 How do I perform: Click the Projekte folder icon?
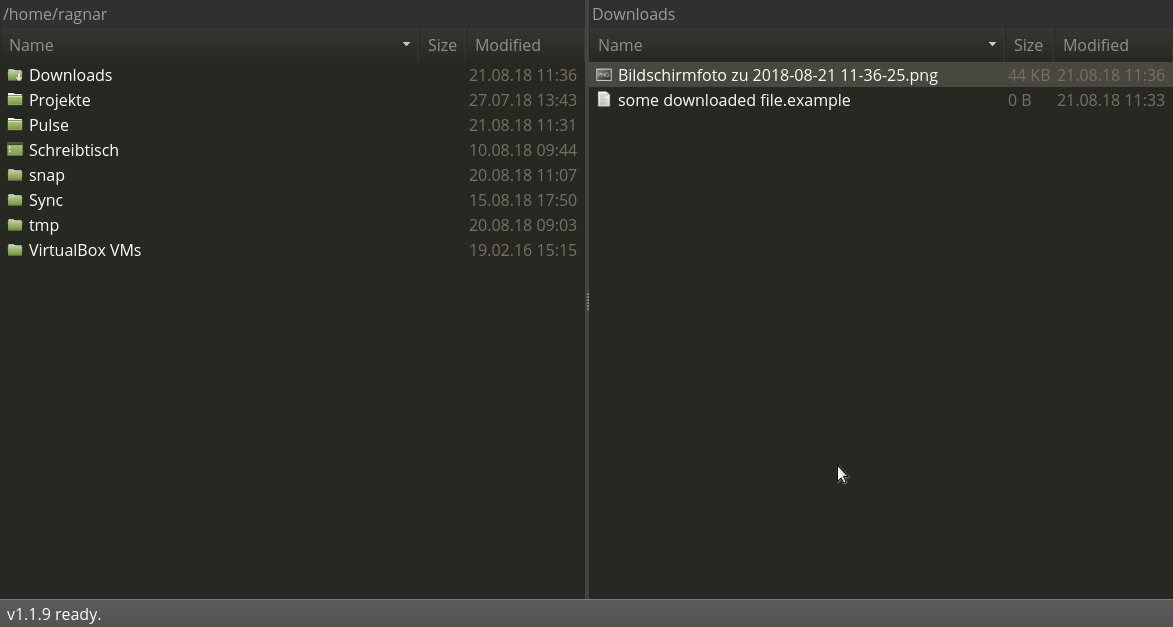coord(15,100)
